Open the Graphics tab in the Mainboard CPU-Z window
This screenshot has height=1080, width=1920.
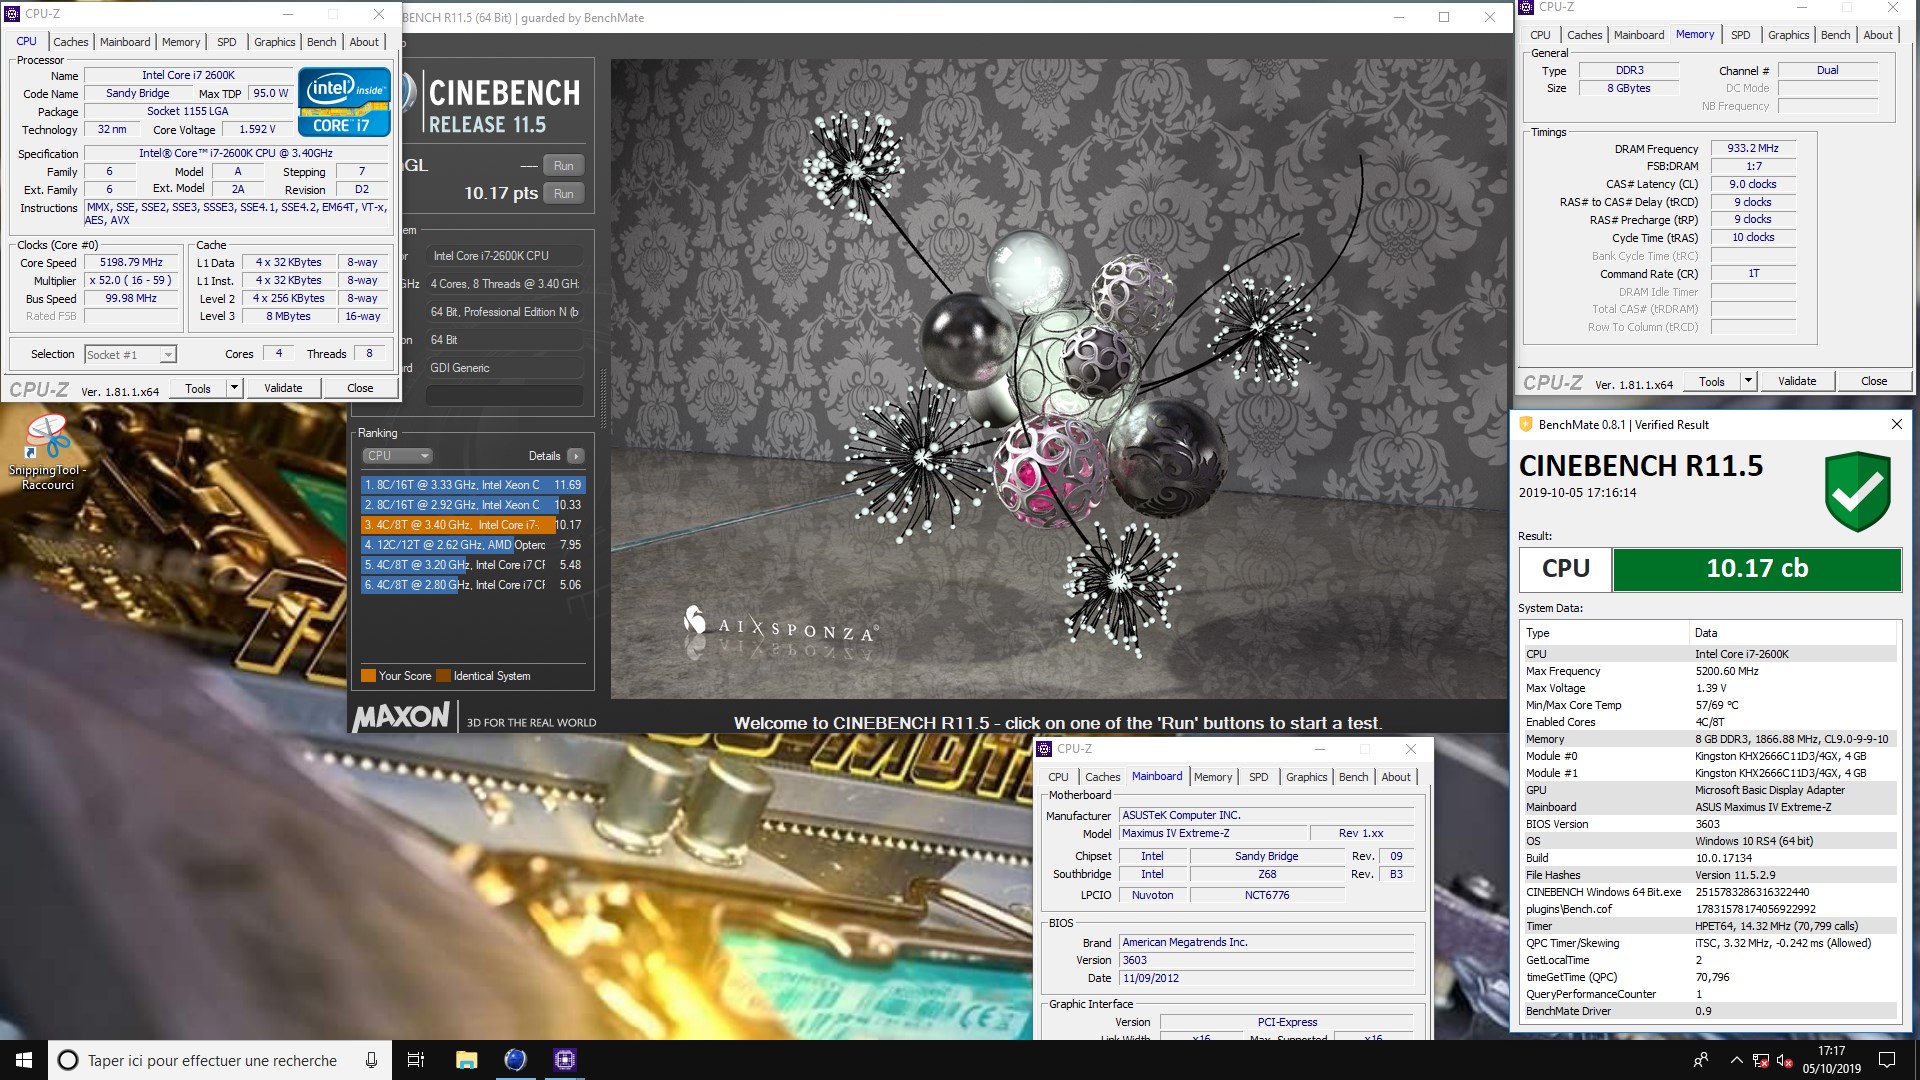(x=1306, y=777)
